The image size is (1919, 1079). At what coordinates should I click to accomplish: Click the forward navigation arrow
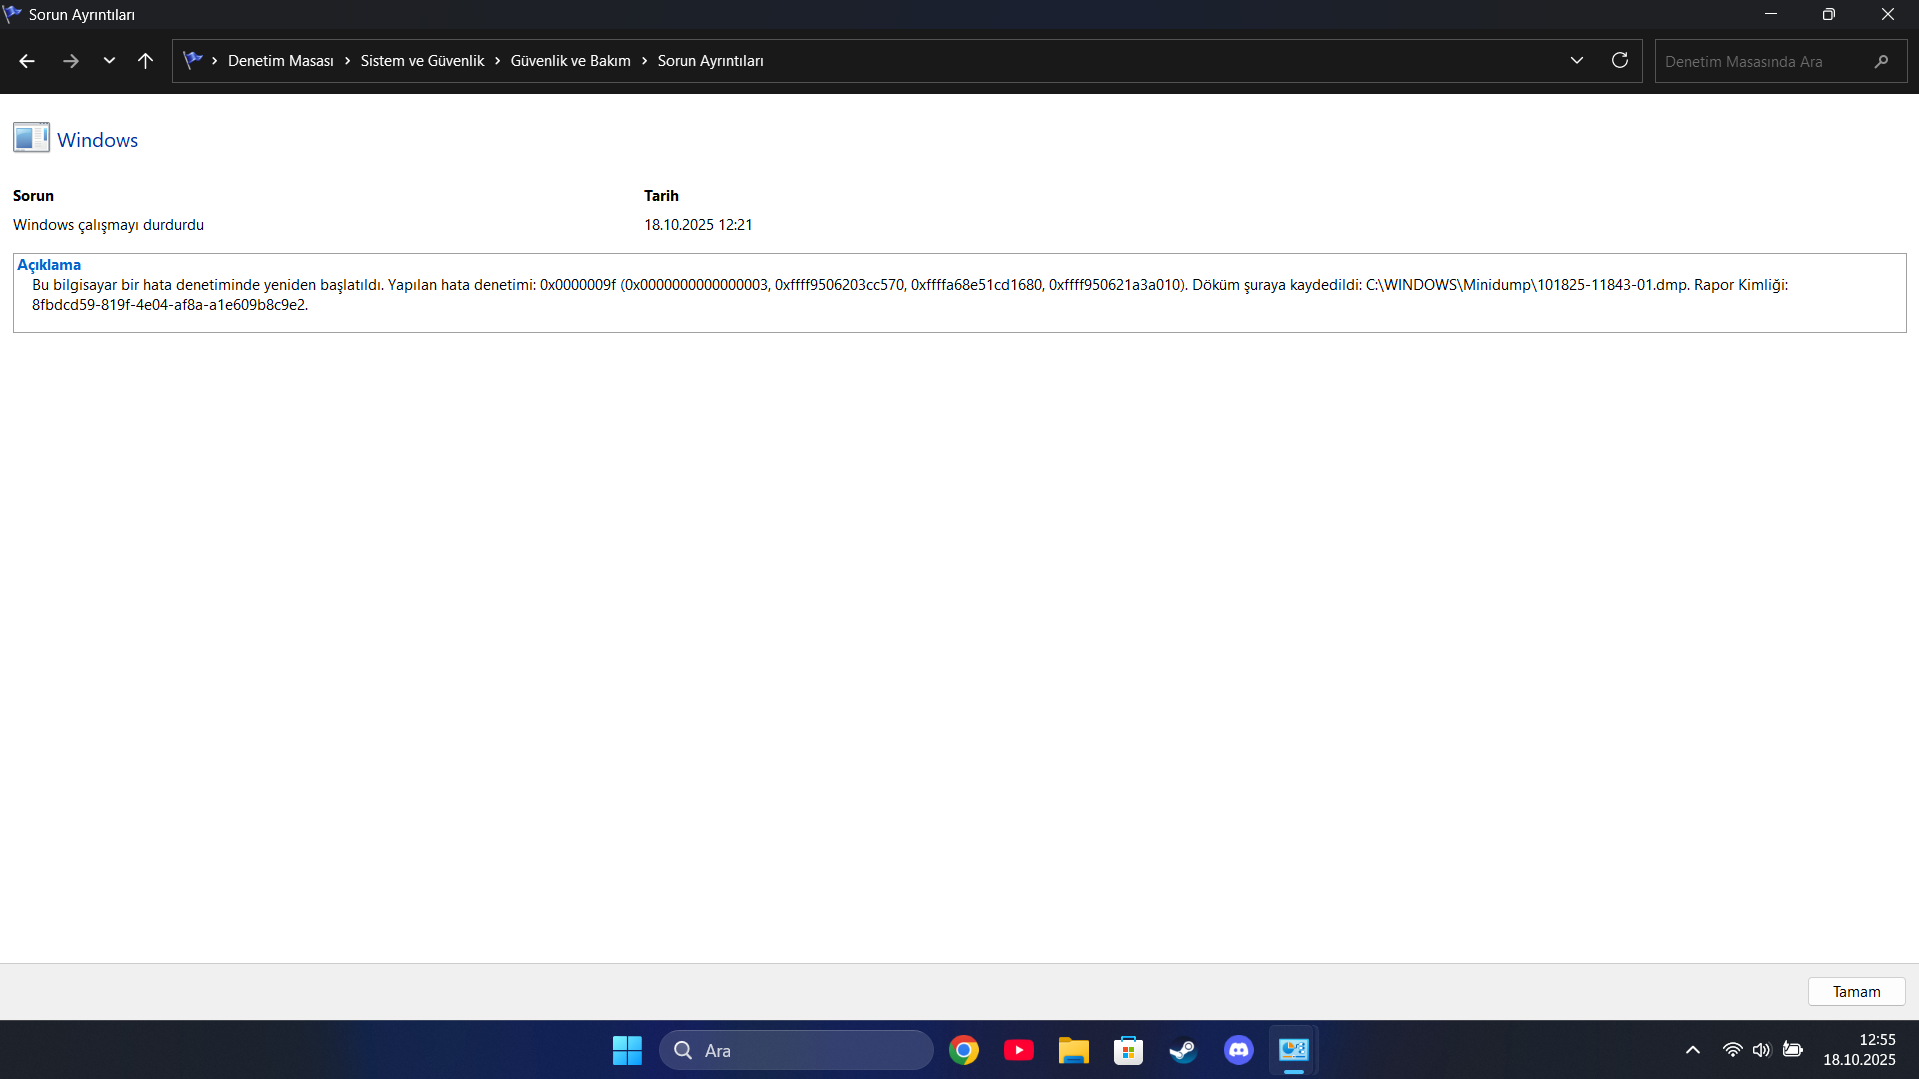70,61
